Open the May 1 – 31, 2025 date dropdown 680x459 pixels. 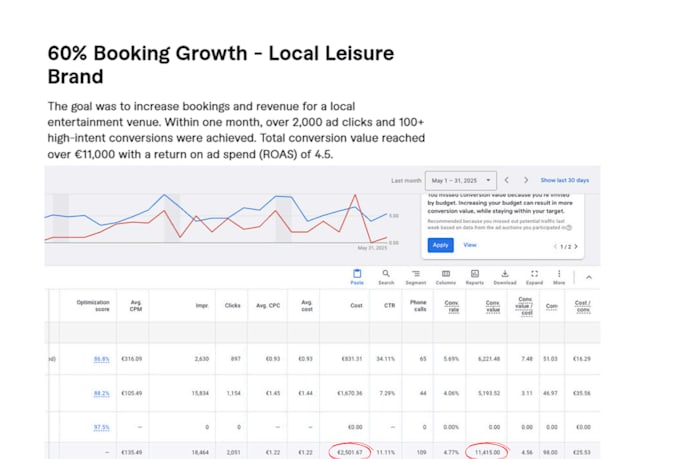[461, 180]
